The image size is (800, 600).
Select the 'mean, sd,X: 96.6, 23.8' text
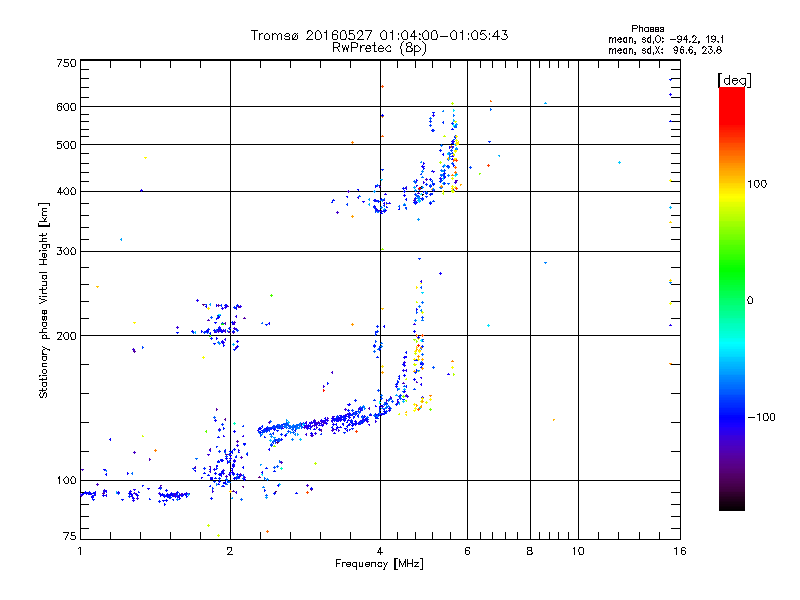tap(665, 50)
